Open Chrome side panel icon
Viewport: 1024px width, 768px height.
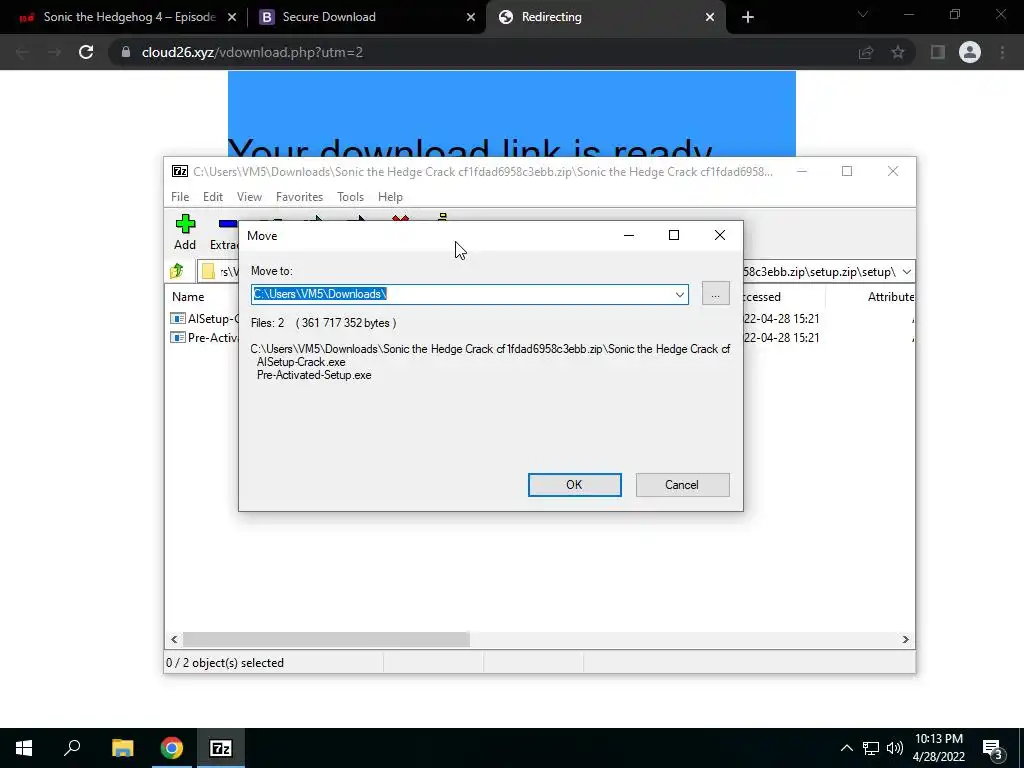pyautogui.click(x=938, y=52)
